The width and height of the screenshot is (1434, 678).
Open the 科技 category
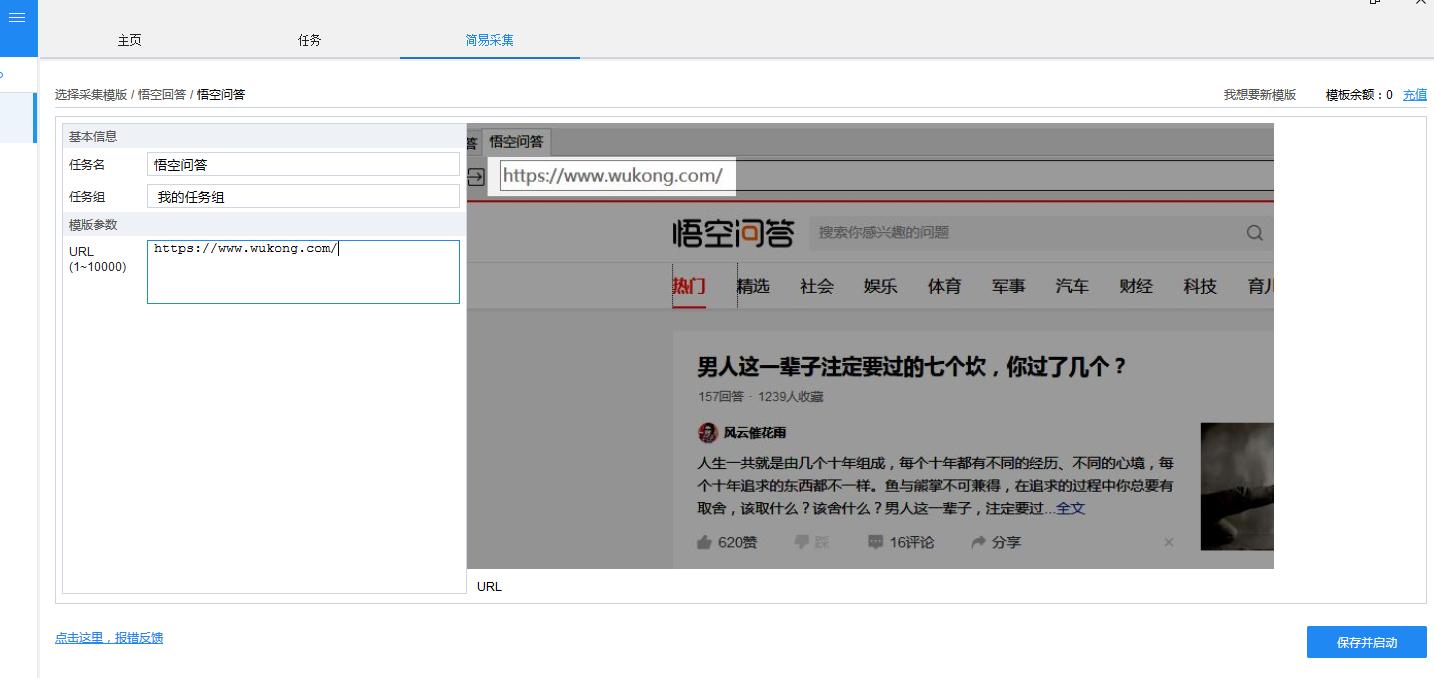[1199, 286]
